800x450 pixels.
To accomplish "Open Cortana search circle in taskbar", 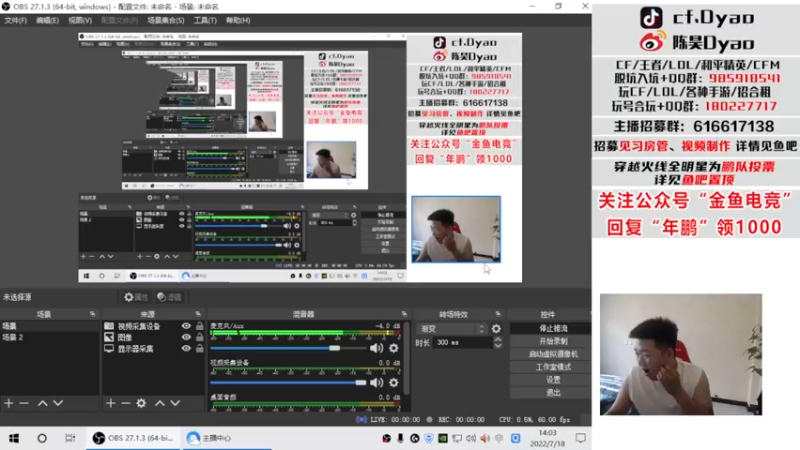I will pos(42,438).
